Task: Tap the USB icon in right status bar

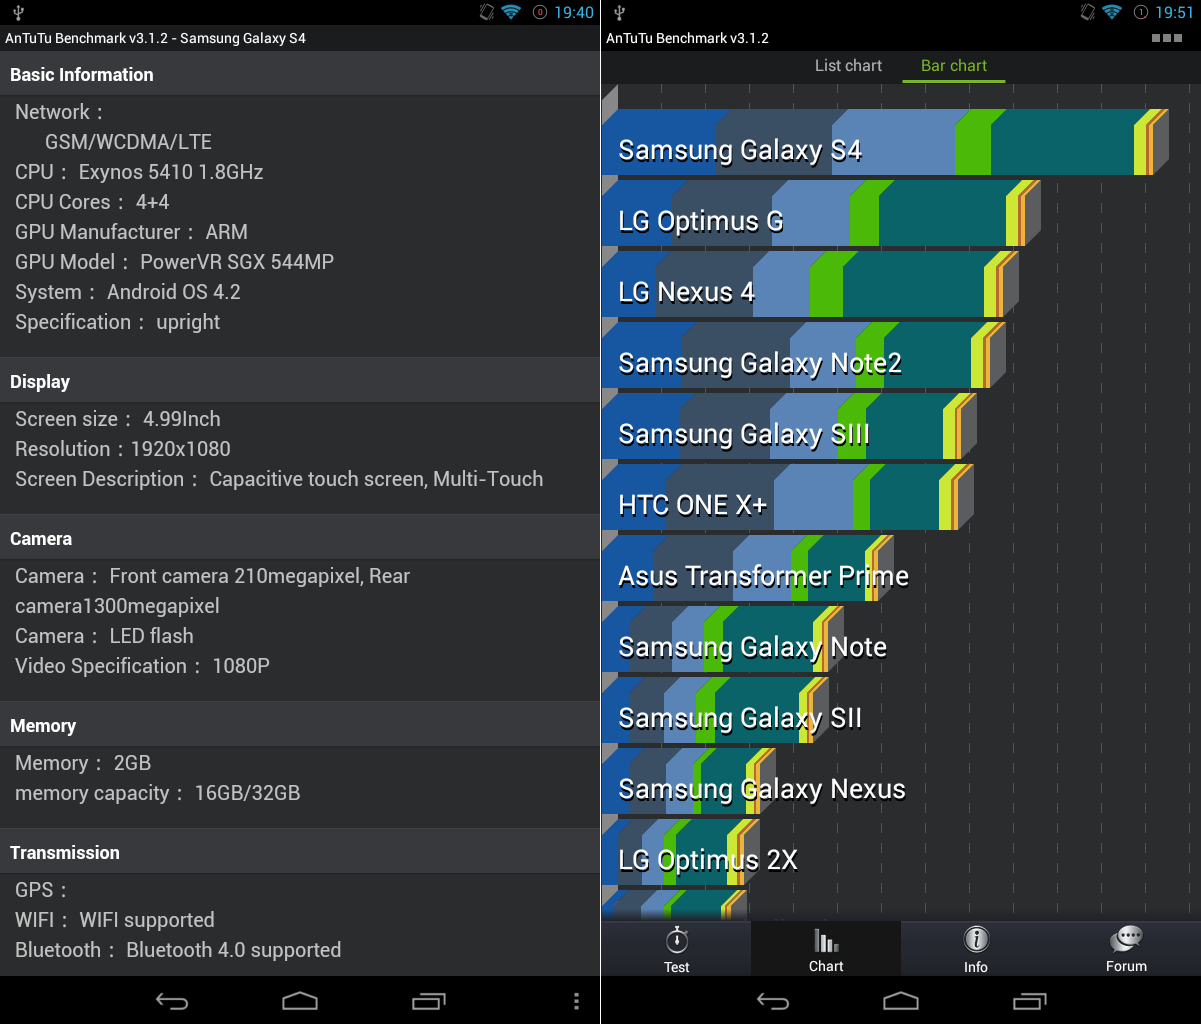Action: pyautogui.click(x=619, y=13)
